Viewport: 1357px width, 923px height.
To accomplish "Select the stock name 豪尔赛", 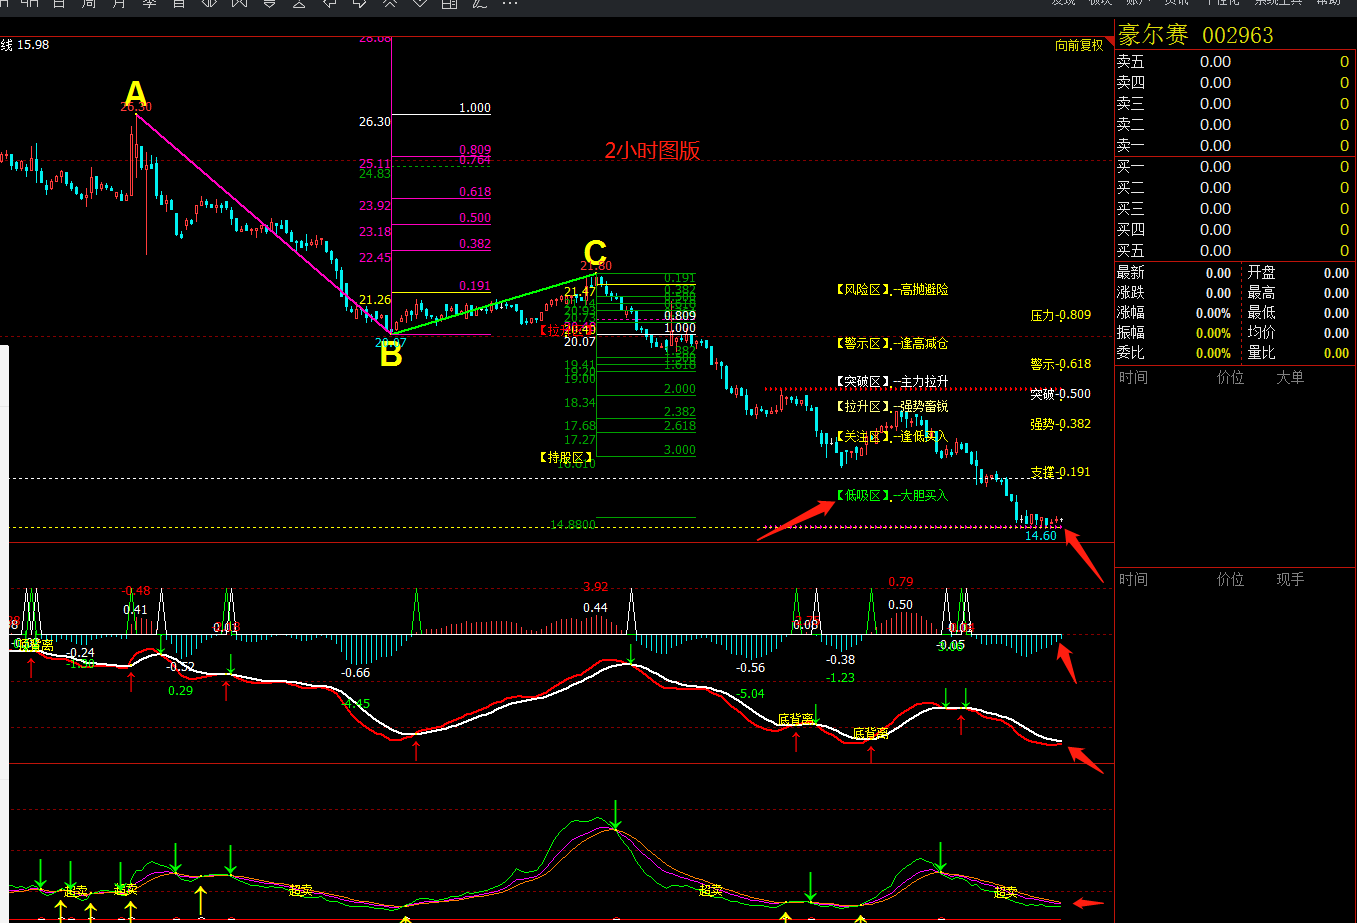I will tap(1153, 35).
